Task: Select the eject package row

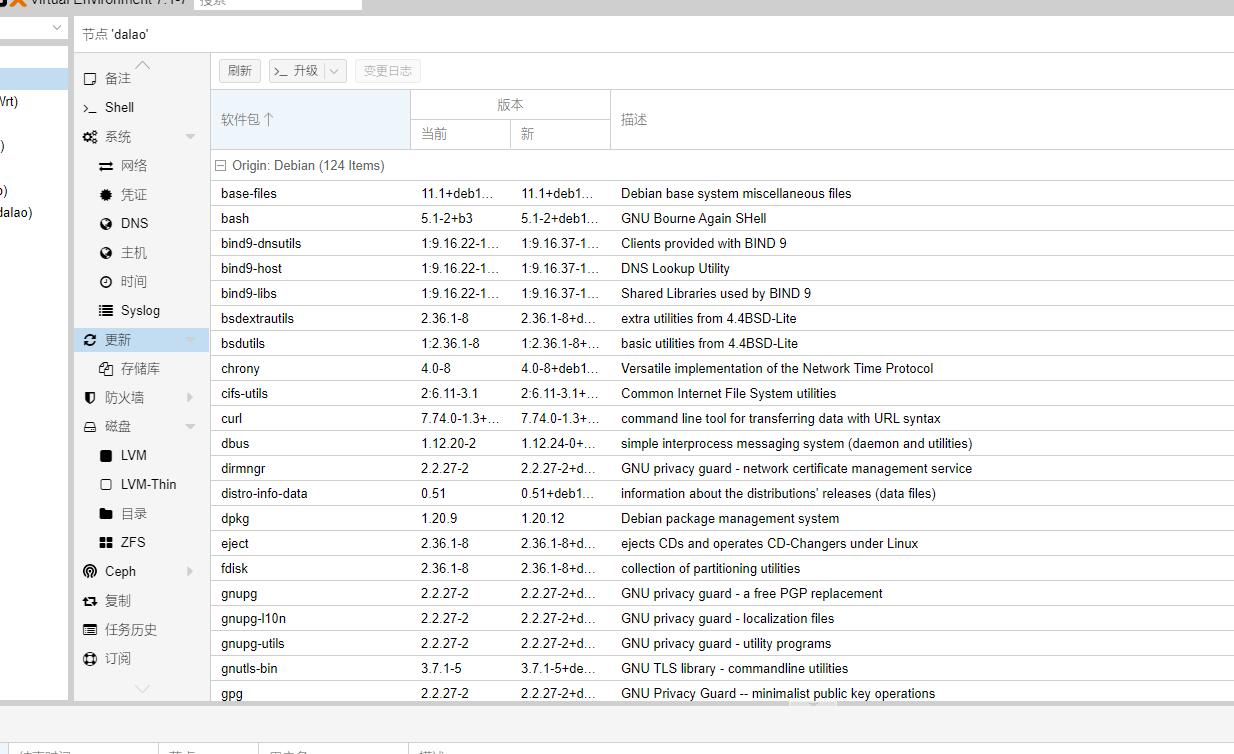Action: [x=722, y=543]
